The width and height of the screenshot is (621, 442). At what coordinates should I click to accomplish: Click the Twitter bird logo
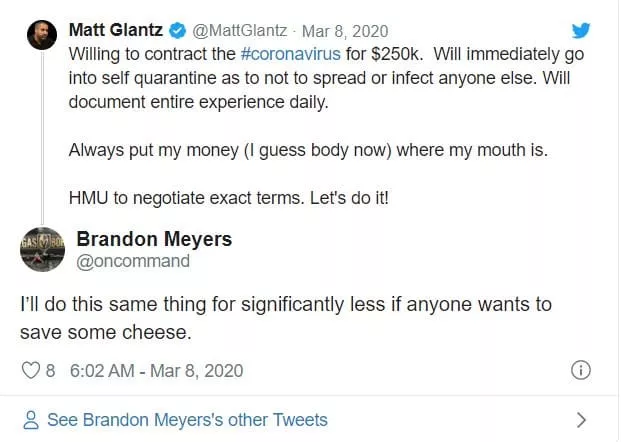[x=581, y=30]
